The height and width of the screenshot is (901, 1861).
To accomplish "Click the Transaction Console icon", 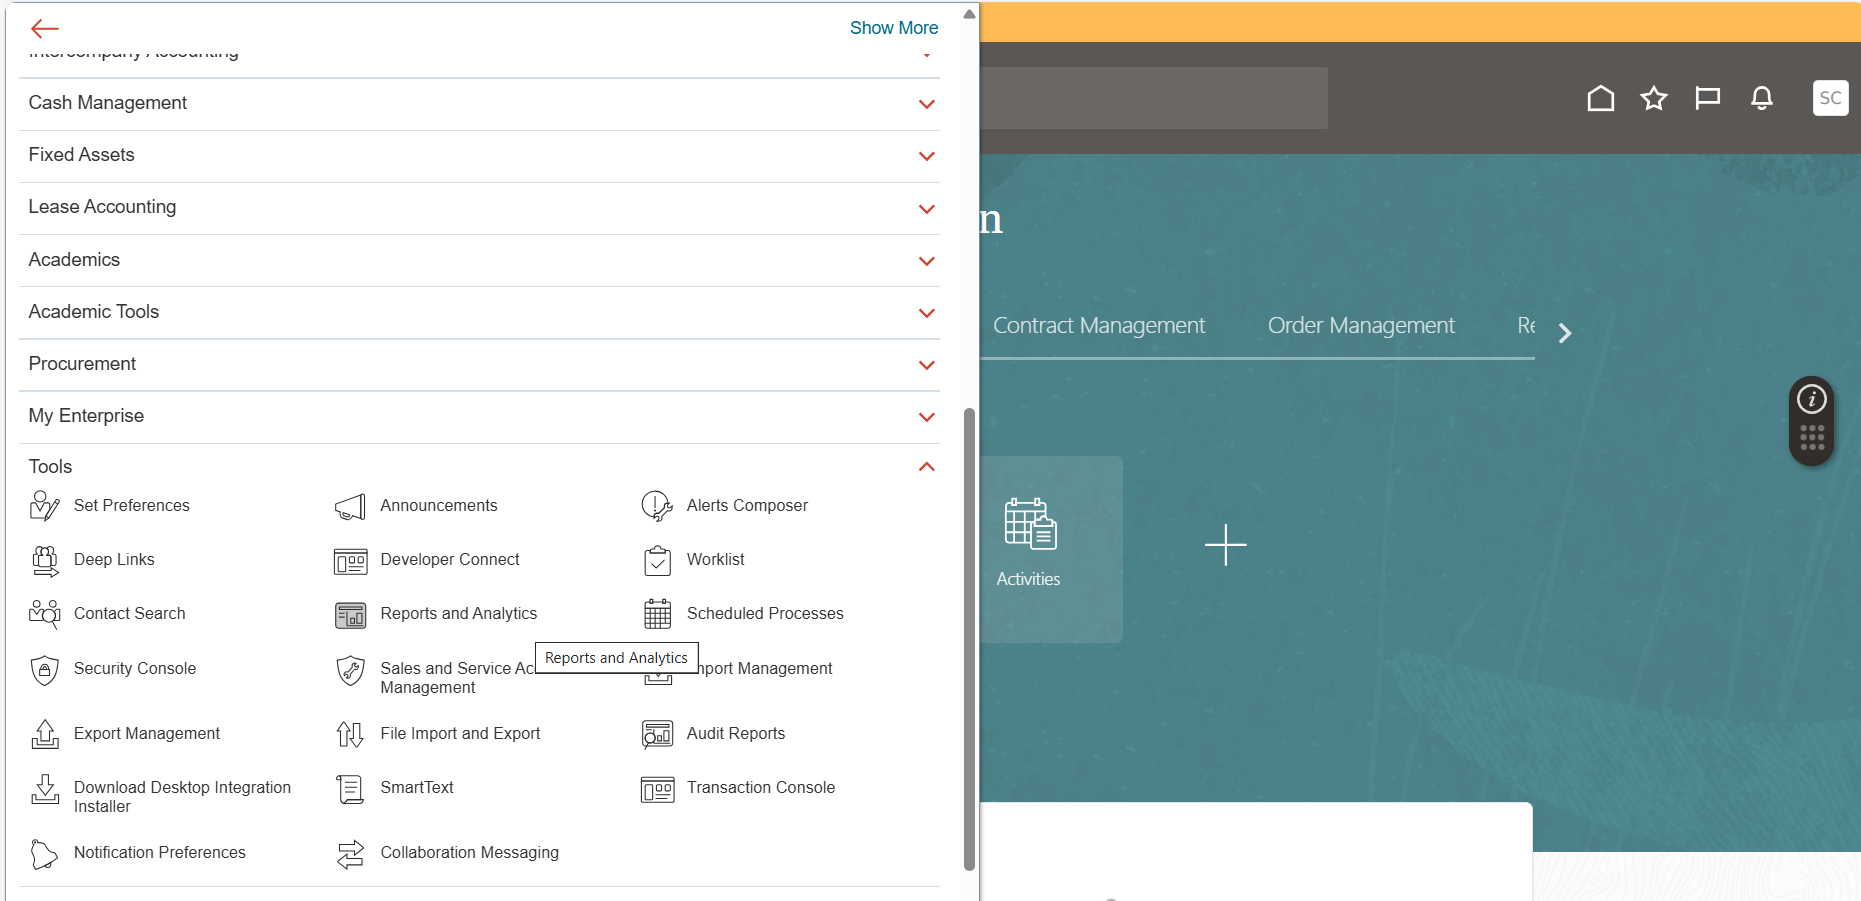I will tap(657, 790).
